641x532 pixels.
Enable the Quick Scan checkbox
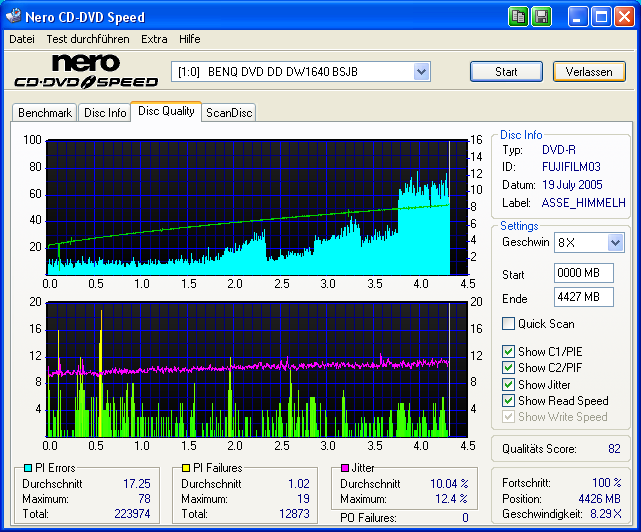(x=509, y=324)
